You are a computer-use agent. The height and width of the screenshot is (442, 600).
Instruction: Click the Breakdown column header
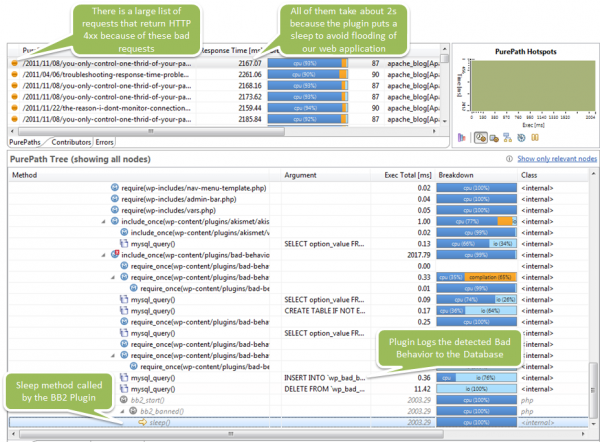pyautogui.click(x=456, y=175)
